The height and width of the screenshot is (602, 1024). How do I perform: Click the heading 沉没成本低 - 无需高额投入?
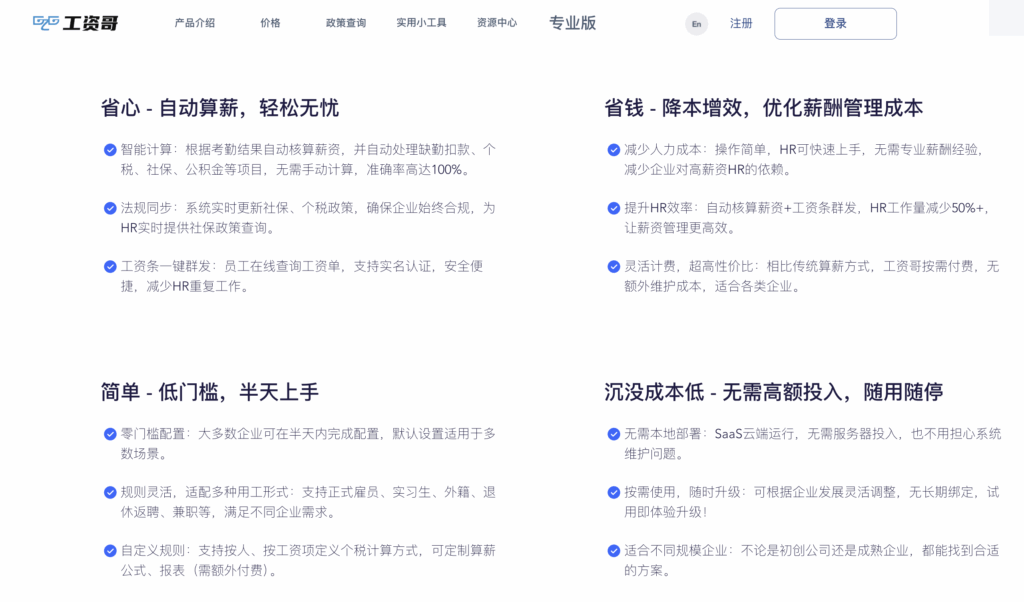point(773,392)
